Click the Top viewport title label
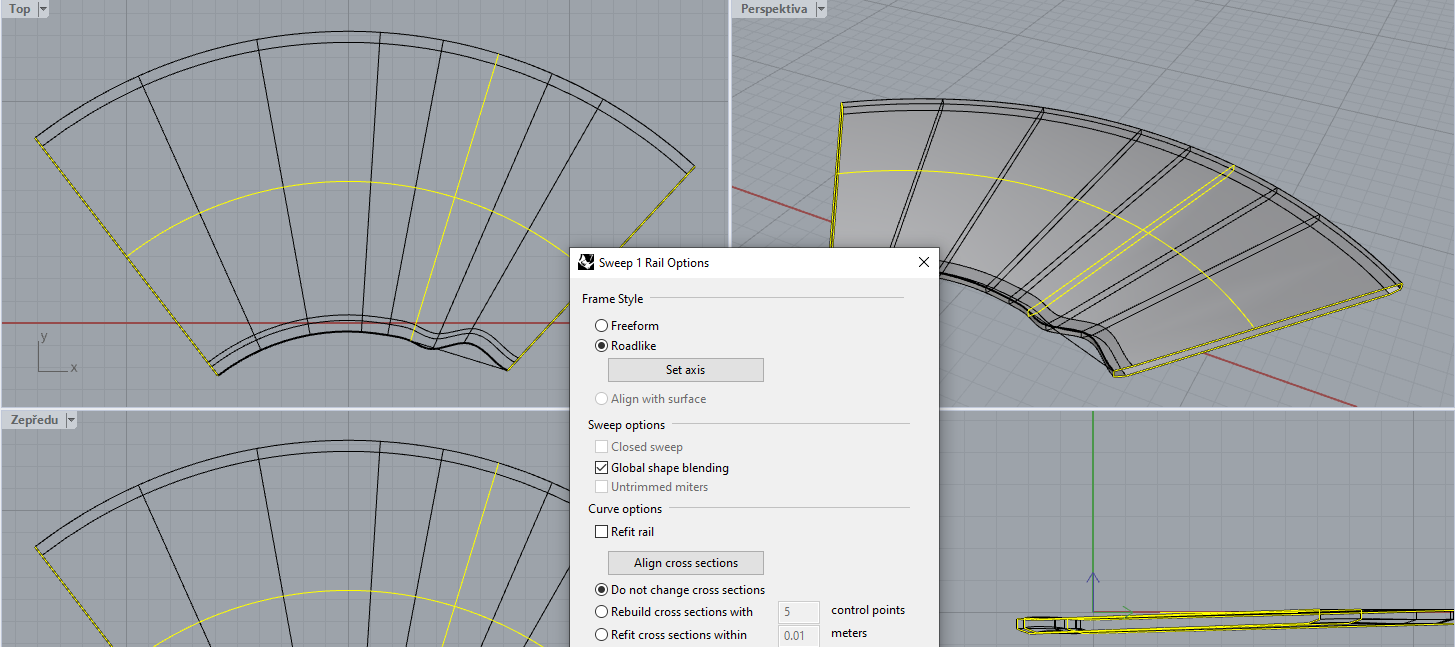Screen dimensions: 1455x647 [20, 9]
